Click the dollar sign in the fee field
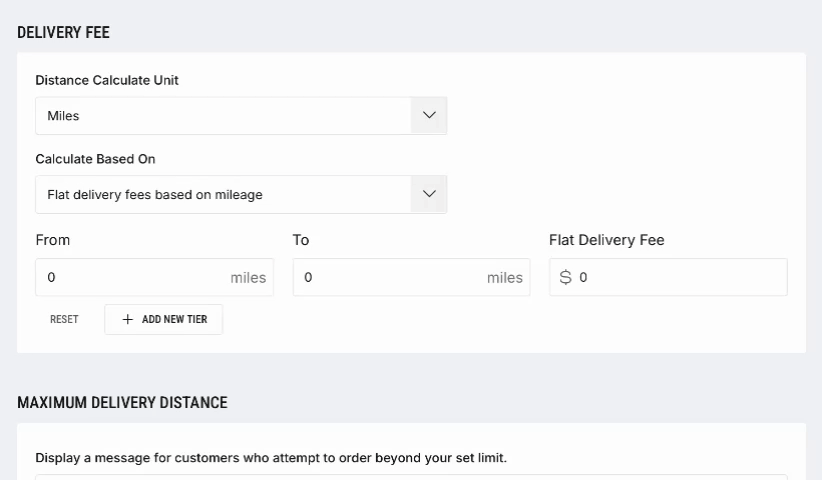The width and height of the screenshot is (822, 480). [566, 277]
